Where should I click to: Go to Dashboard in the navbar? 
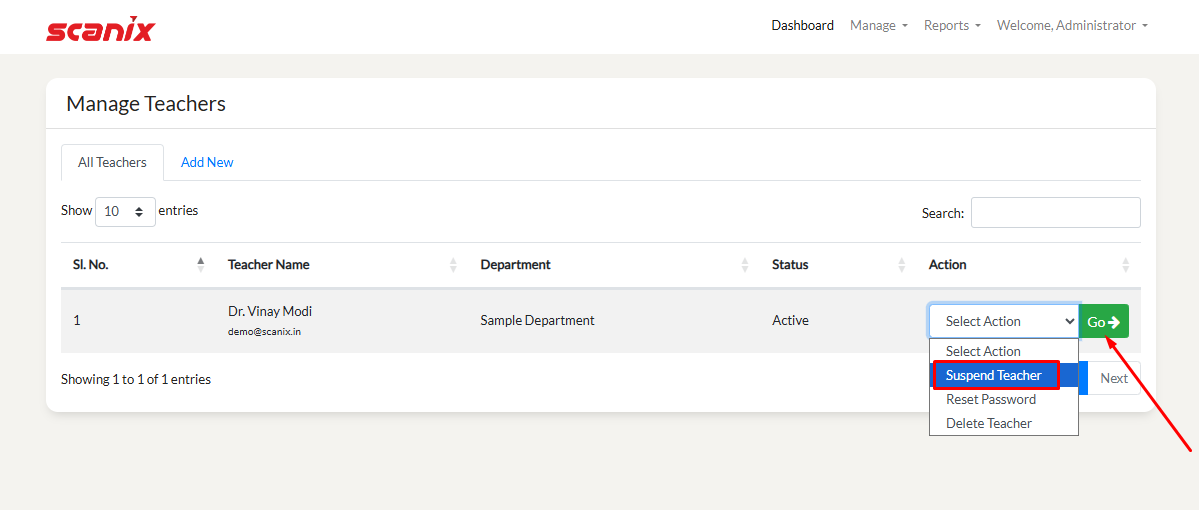tap(802, 26)
